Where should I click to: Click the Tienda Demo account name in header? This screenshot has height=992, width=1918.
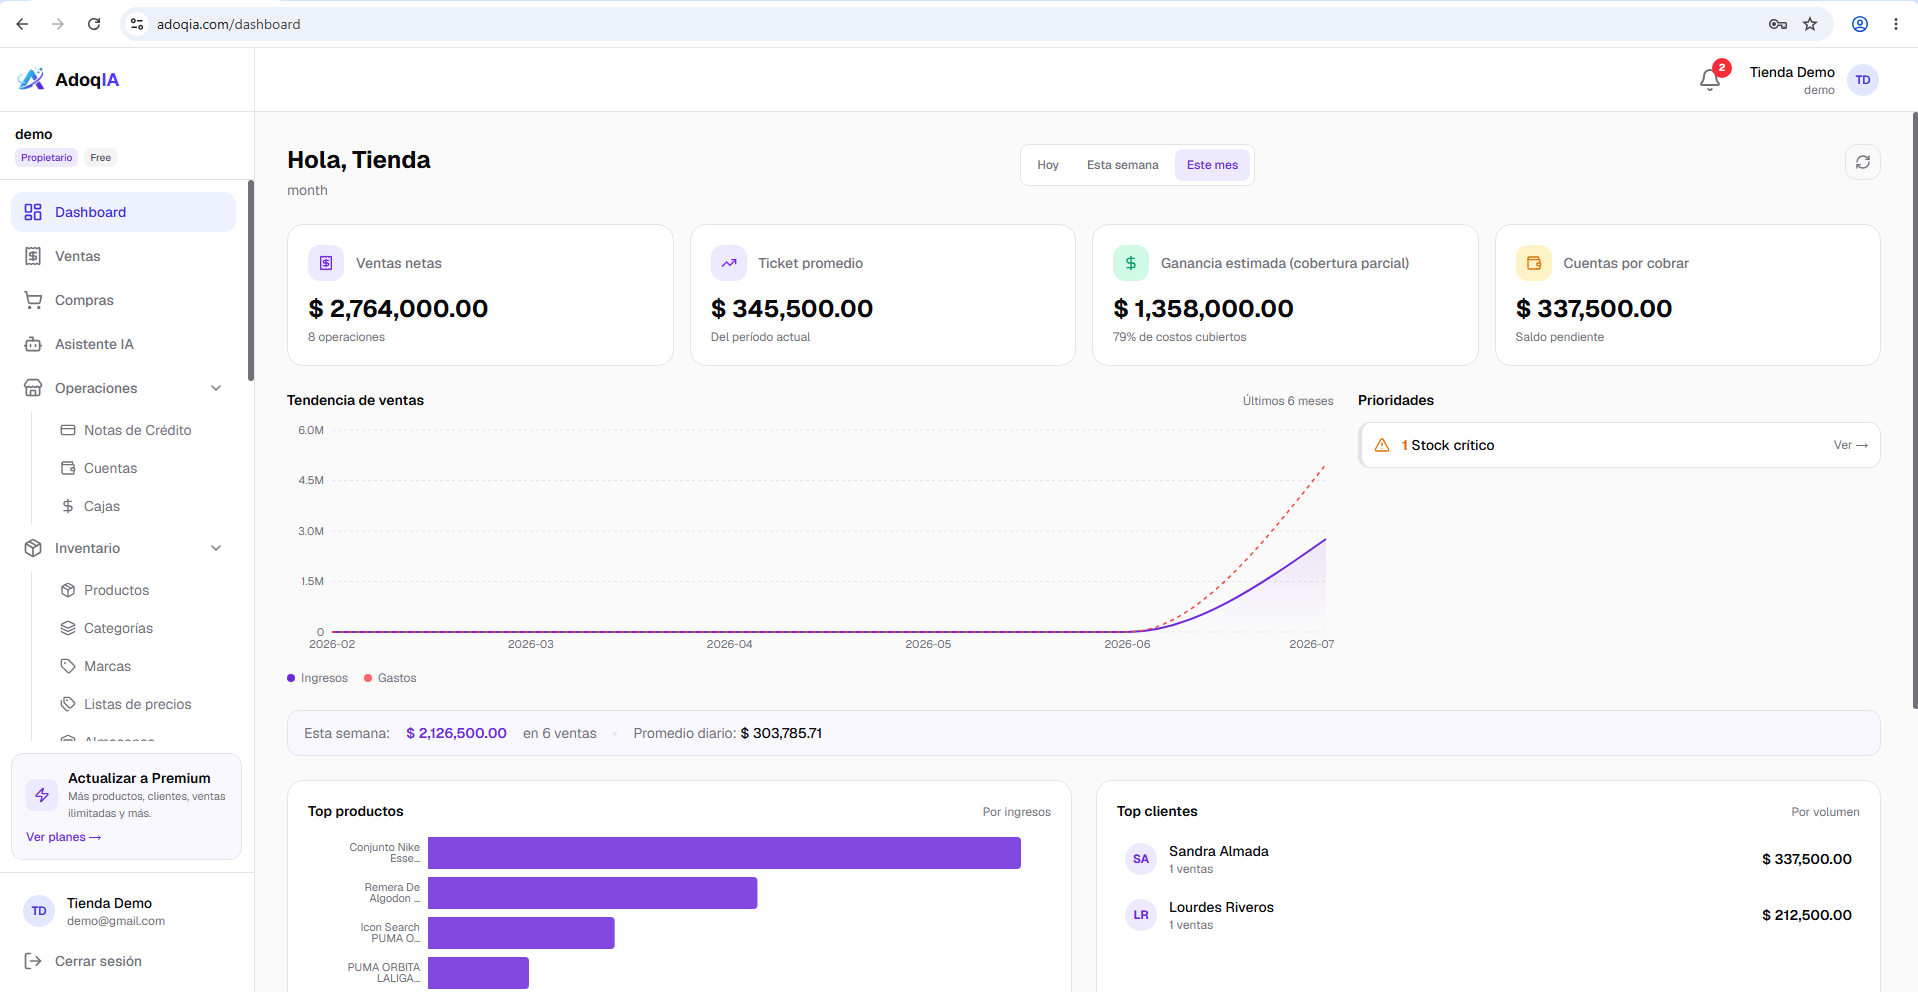1792,72
